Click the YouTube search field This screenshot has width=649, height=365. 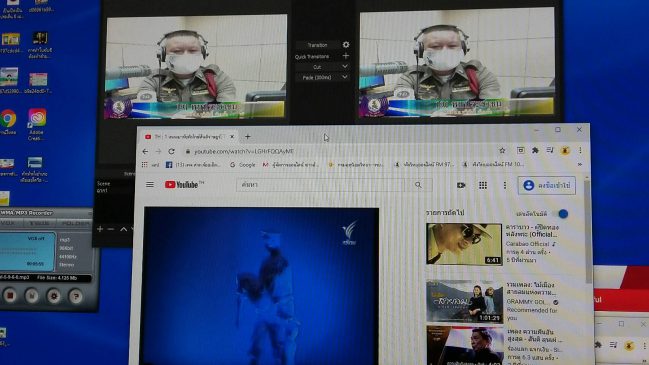321,185
